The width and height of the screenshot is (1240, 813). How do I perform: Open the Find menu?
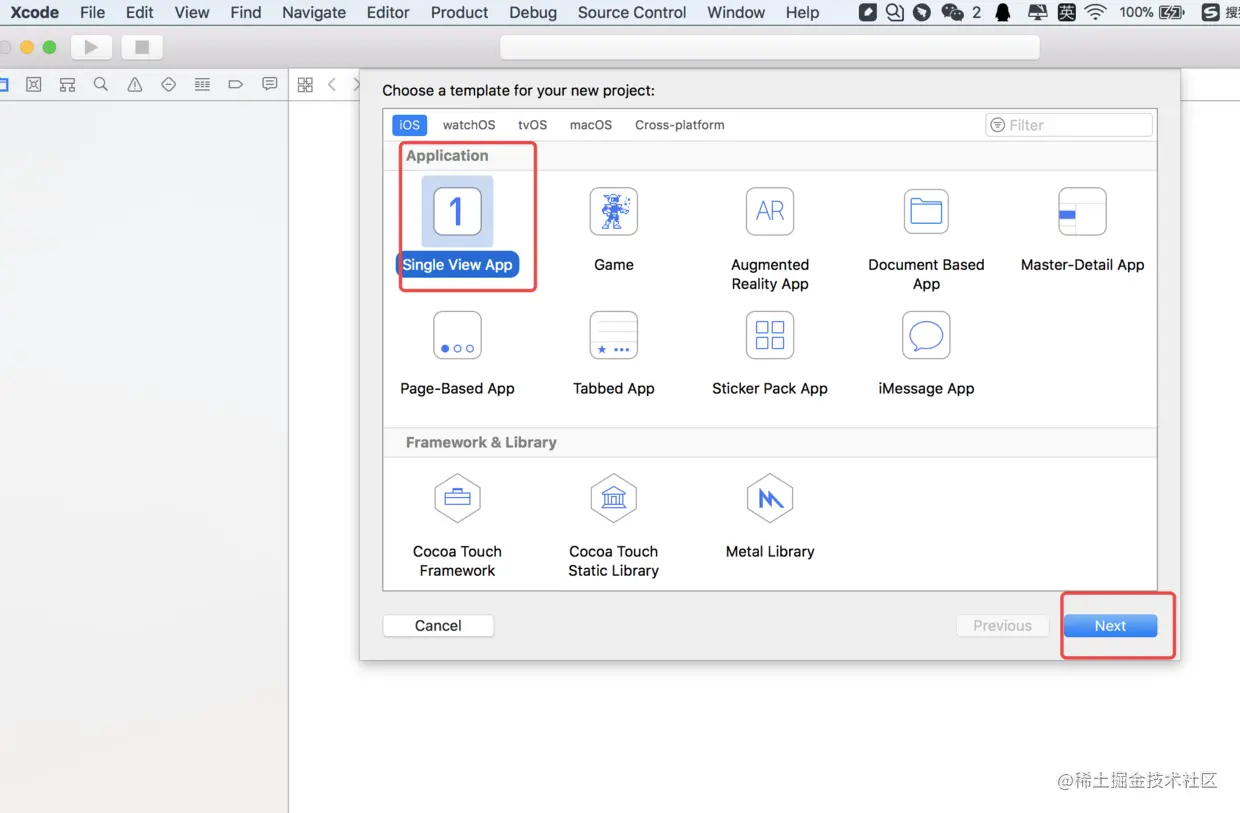[x=245, y=12]
